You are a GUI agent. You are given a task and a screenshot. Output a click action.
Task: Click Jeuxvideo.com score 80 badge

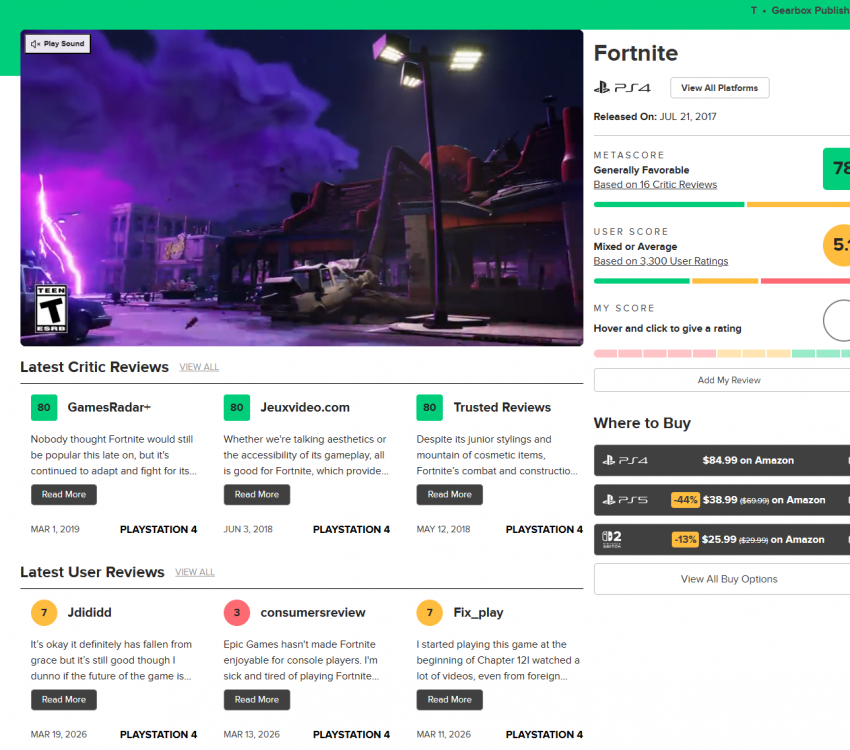coord(237,408)
